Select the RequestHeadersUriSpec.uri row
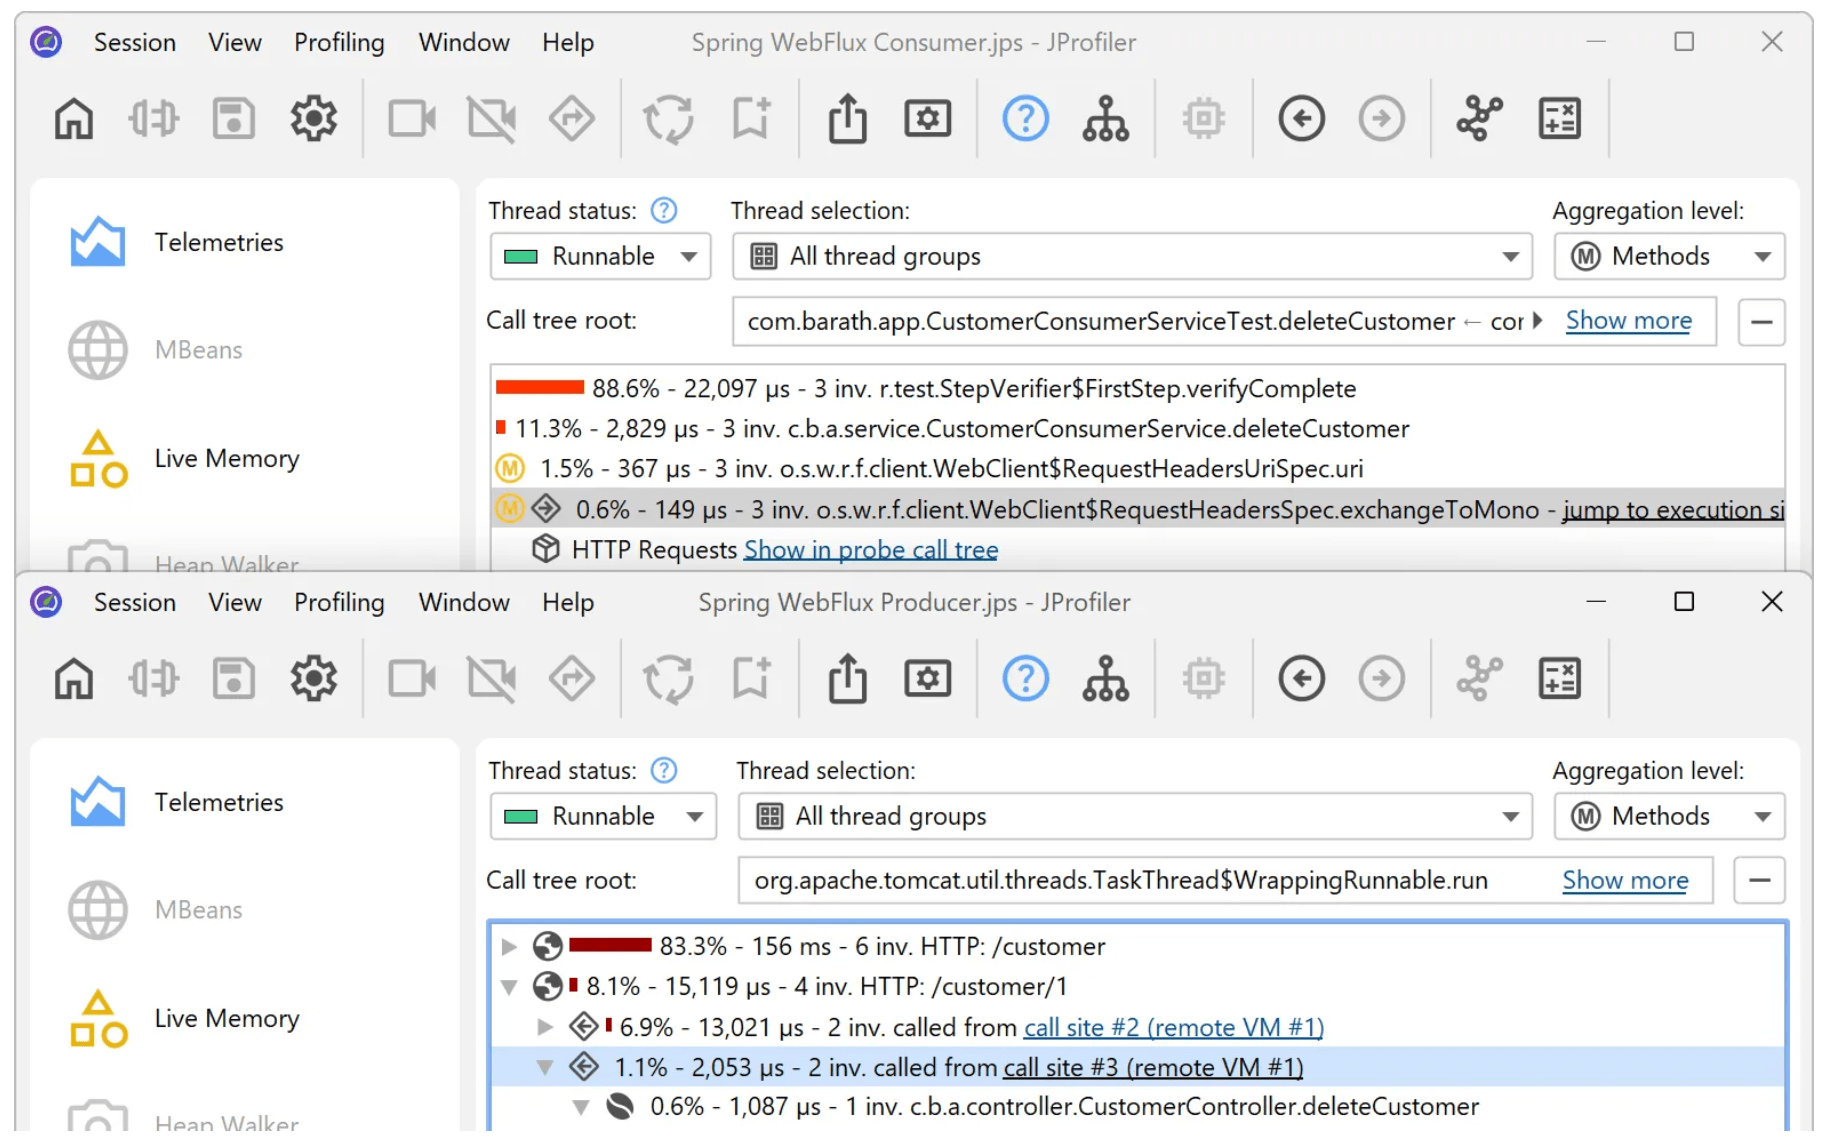The height and width of the screenshot is (1146, 1842). (x=1138, y=469)
